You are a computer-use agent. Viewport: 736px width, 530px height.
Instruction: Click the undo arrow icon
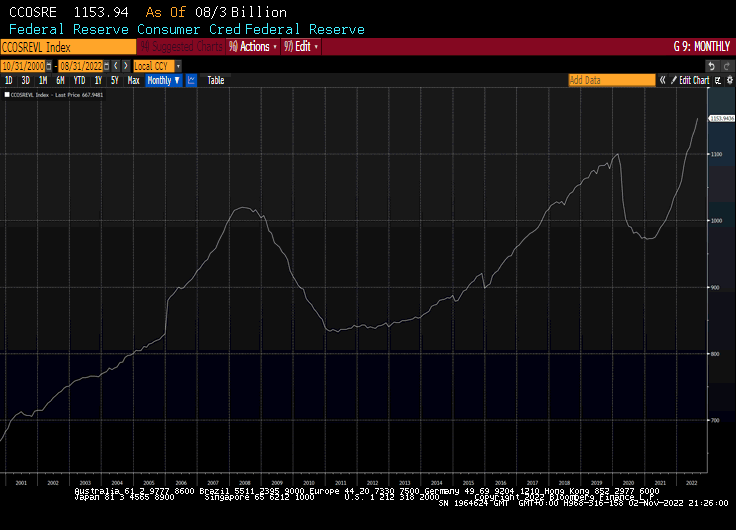coord(711,65)
